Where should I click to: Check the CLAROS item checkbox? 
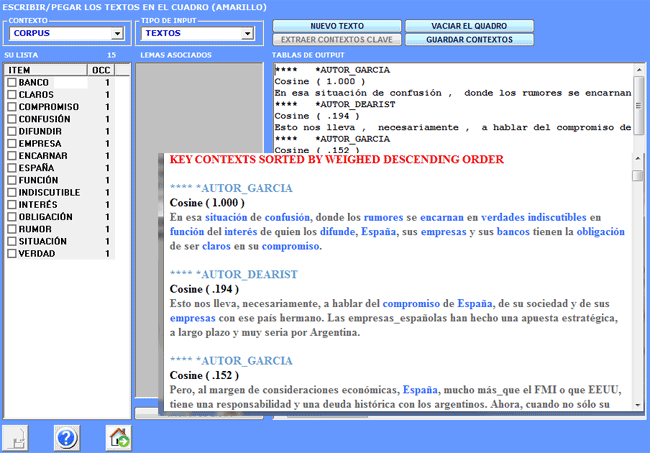[x=12, y=94]
